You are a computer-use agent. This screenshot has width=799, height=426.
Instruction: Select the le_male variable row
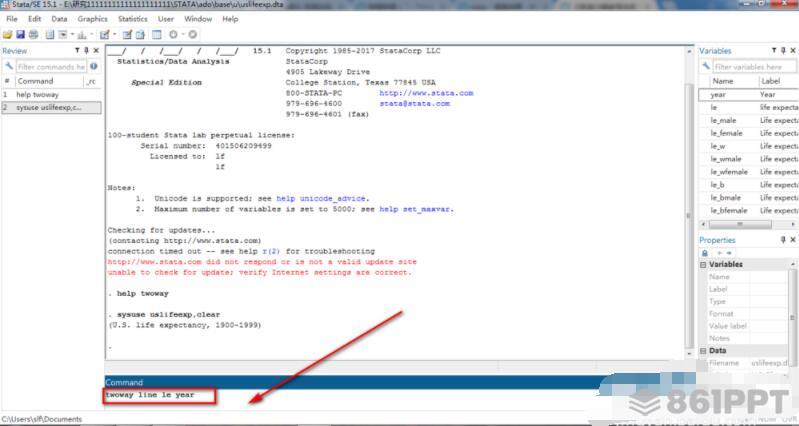(749, 120)
